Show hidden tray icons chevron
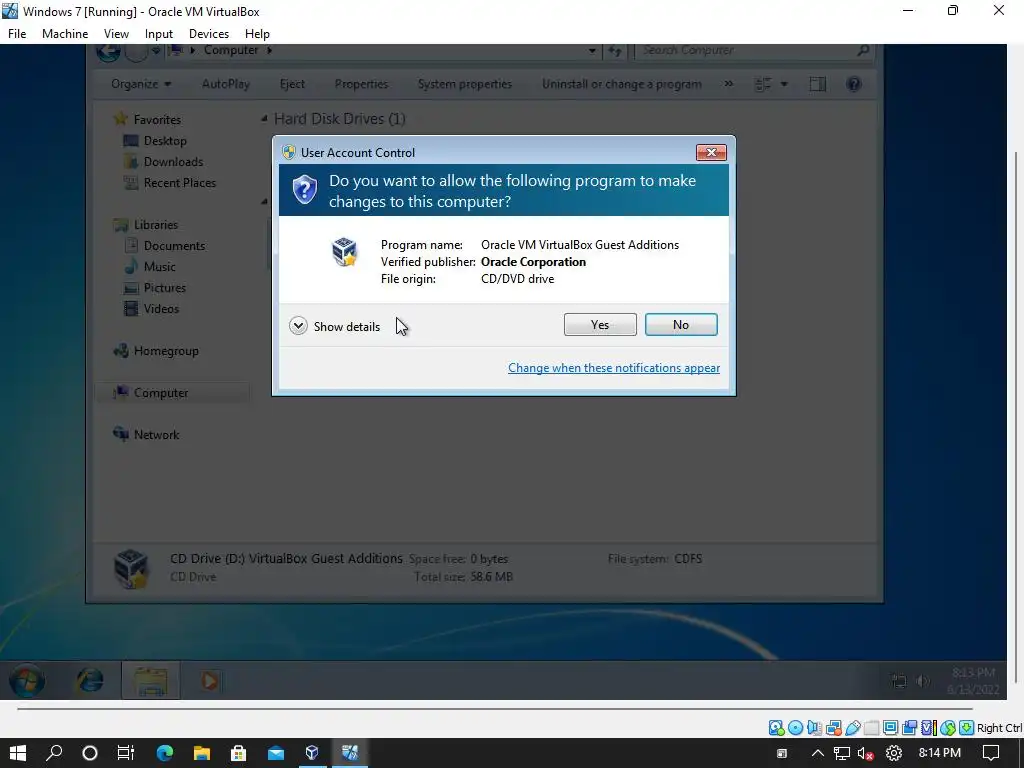 (x=817, y=754)
